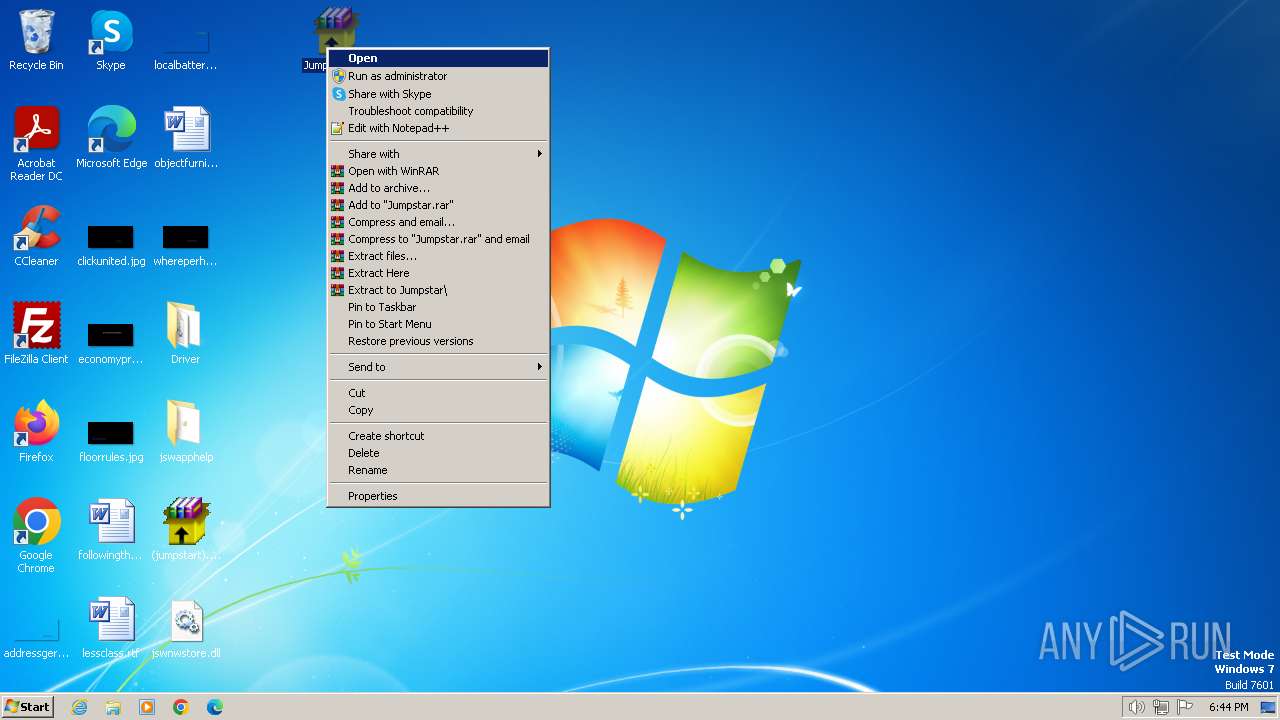Choose Rename in context menu
The width and height of the screenshot is (1280, 720).
tap(439, 470)
